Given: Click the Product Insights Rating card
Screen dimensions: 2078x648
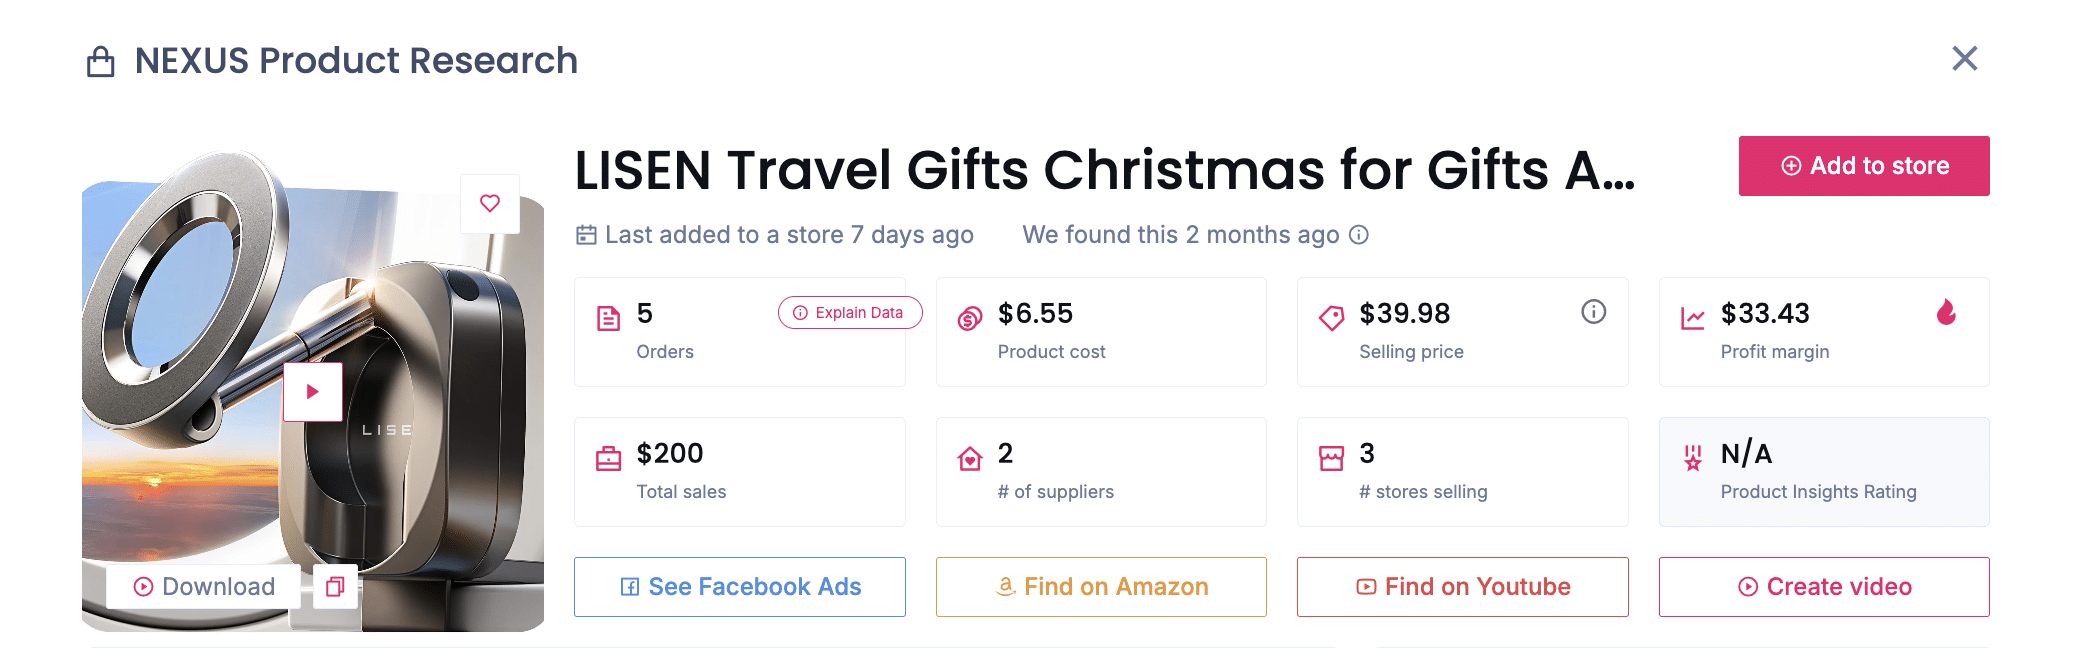Looking at the screenshot, I should pos(1824,472).
